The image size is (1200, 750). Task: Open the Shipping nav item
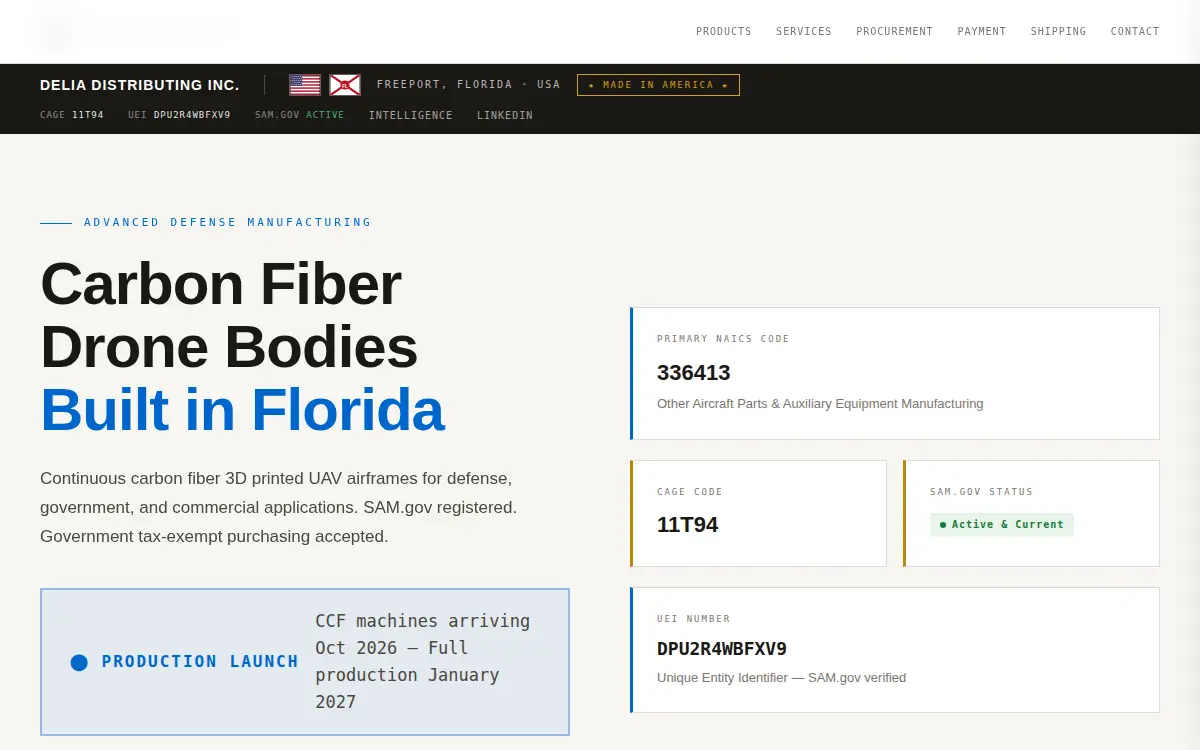coord(1058,32)
